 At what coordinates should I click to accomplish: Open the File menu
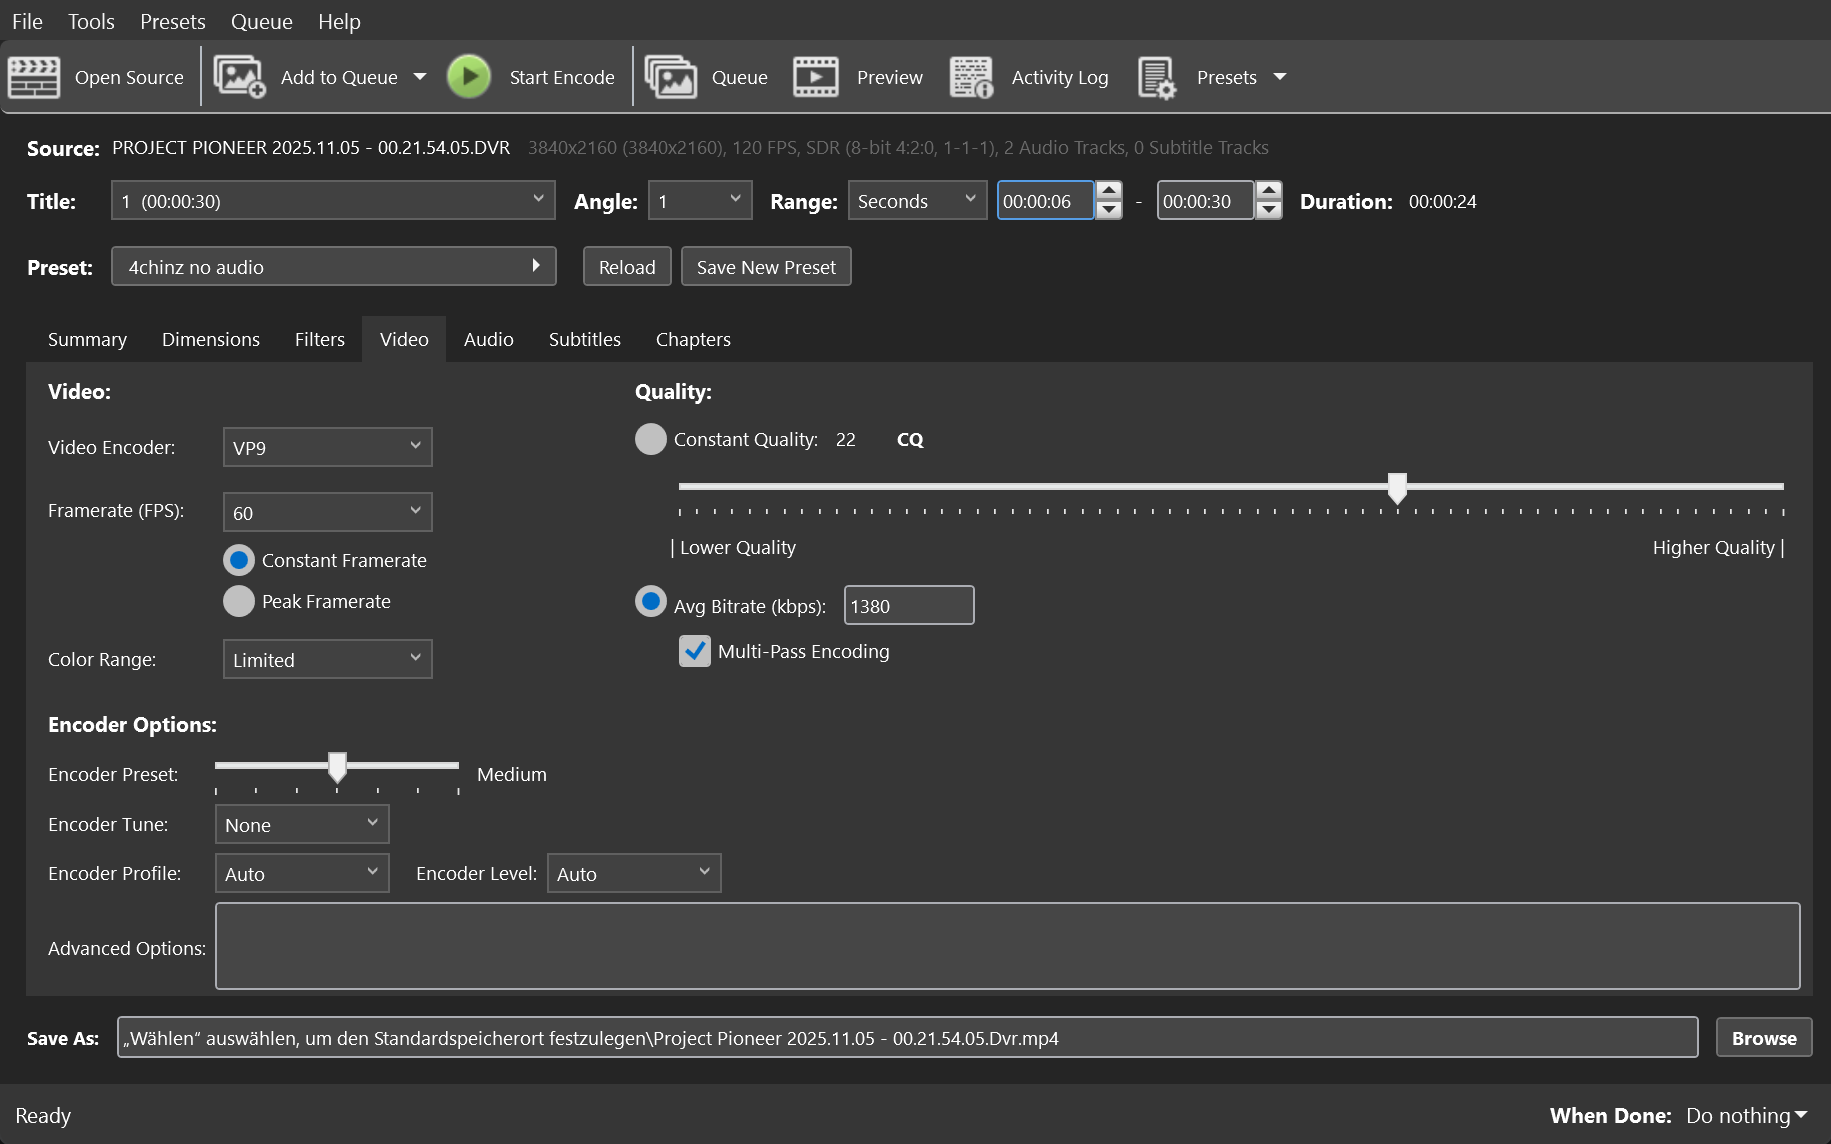point(27,21)
